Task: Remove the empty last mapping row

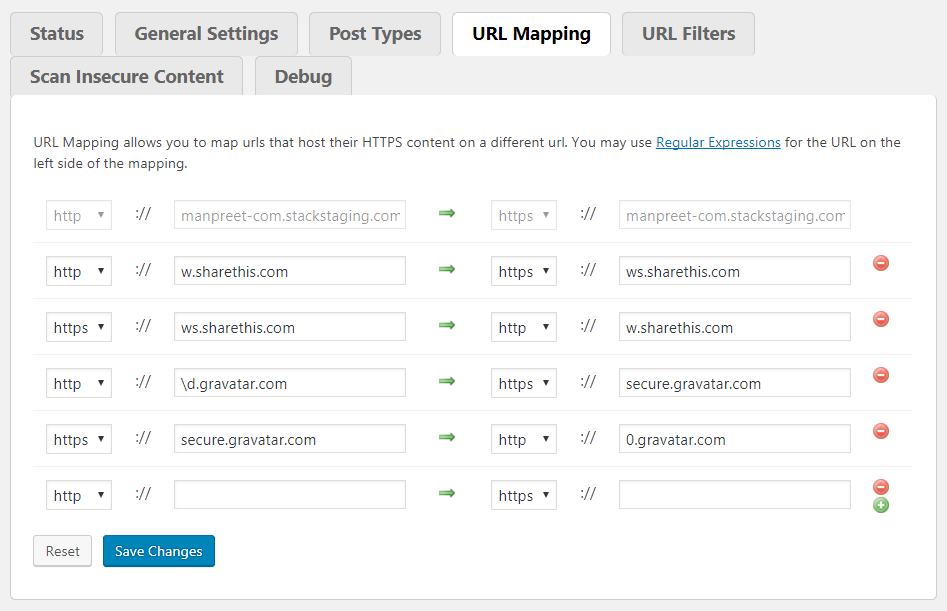Action: (x=881, y=487)
